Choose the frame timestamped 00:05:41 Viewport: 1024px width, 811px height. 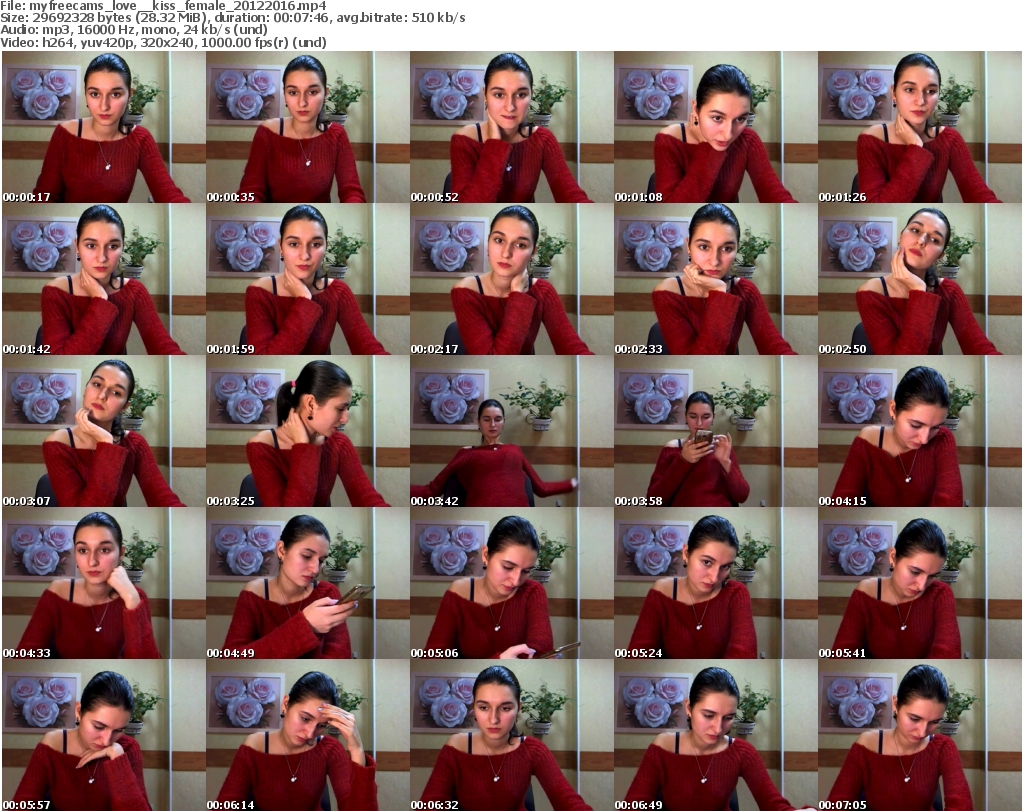click(920, 584)
